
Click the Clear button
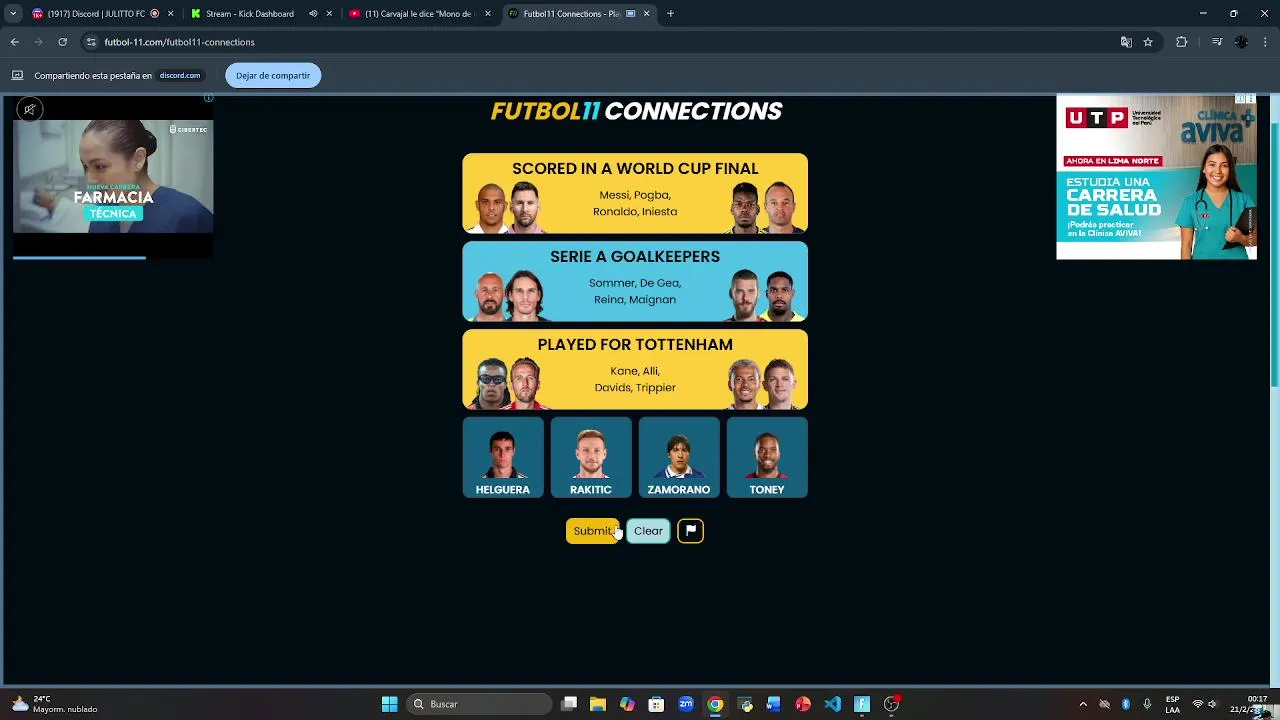click(x=648, y=531)
